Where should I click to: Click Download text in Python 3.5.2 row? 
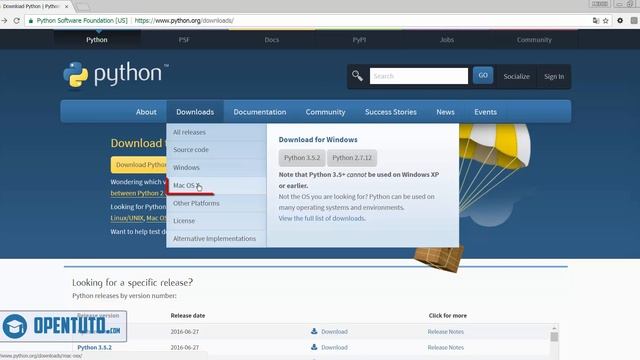(334, 347)
